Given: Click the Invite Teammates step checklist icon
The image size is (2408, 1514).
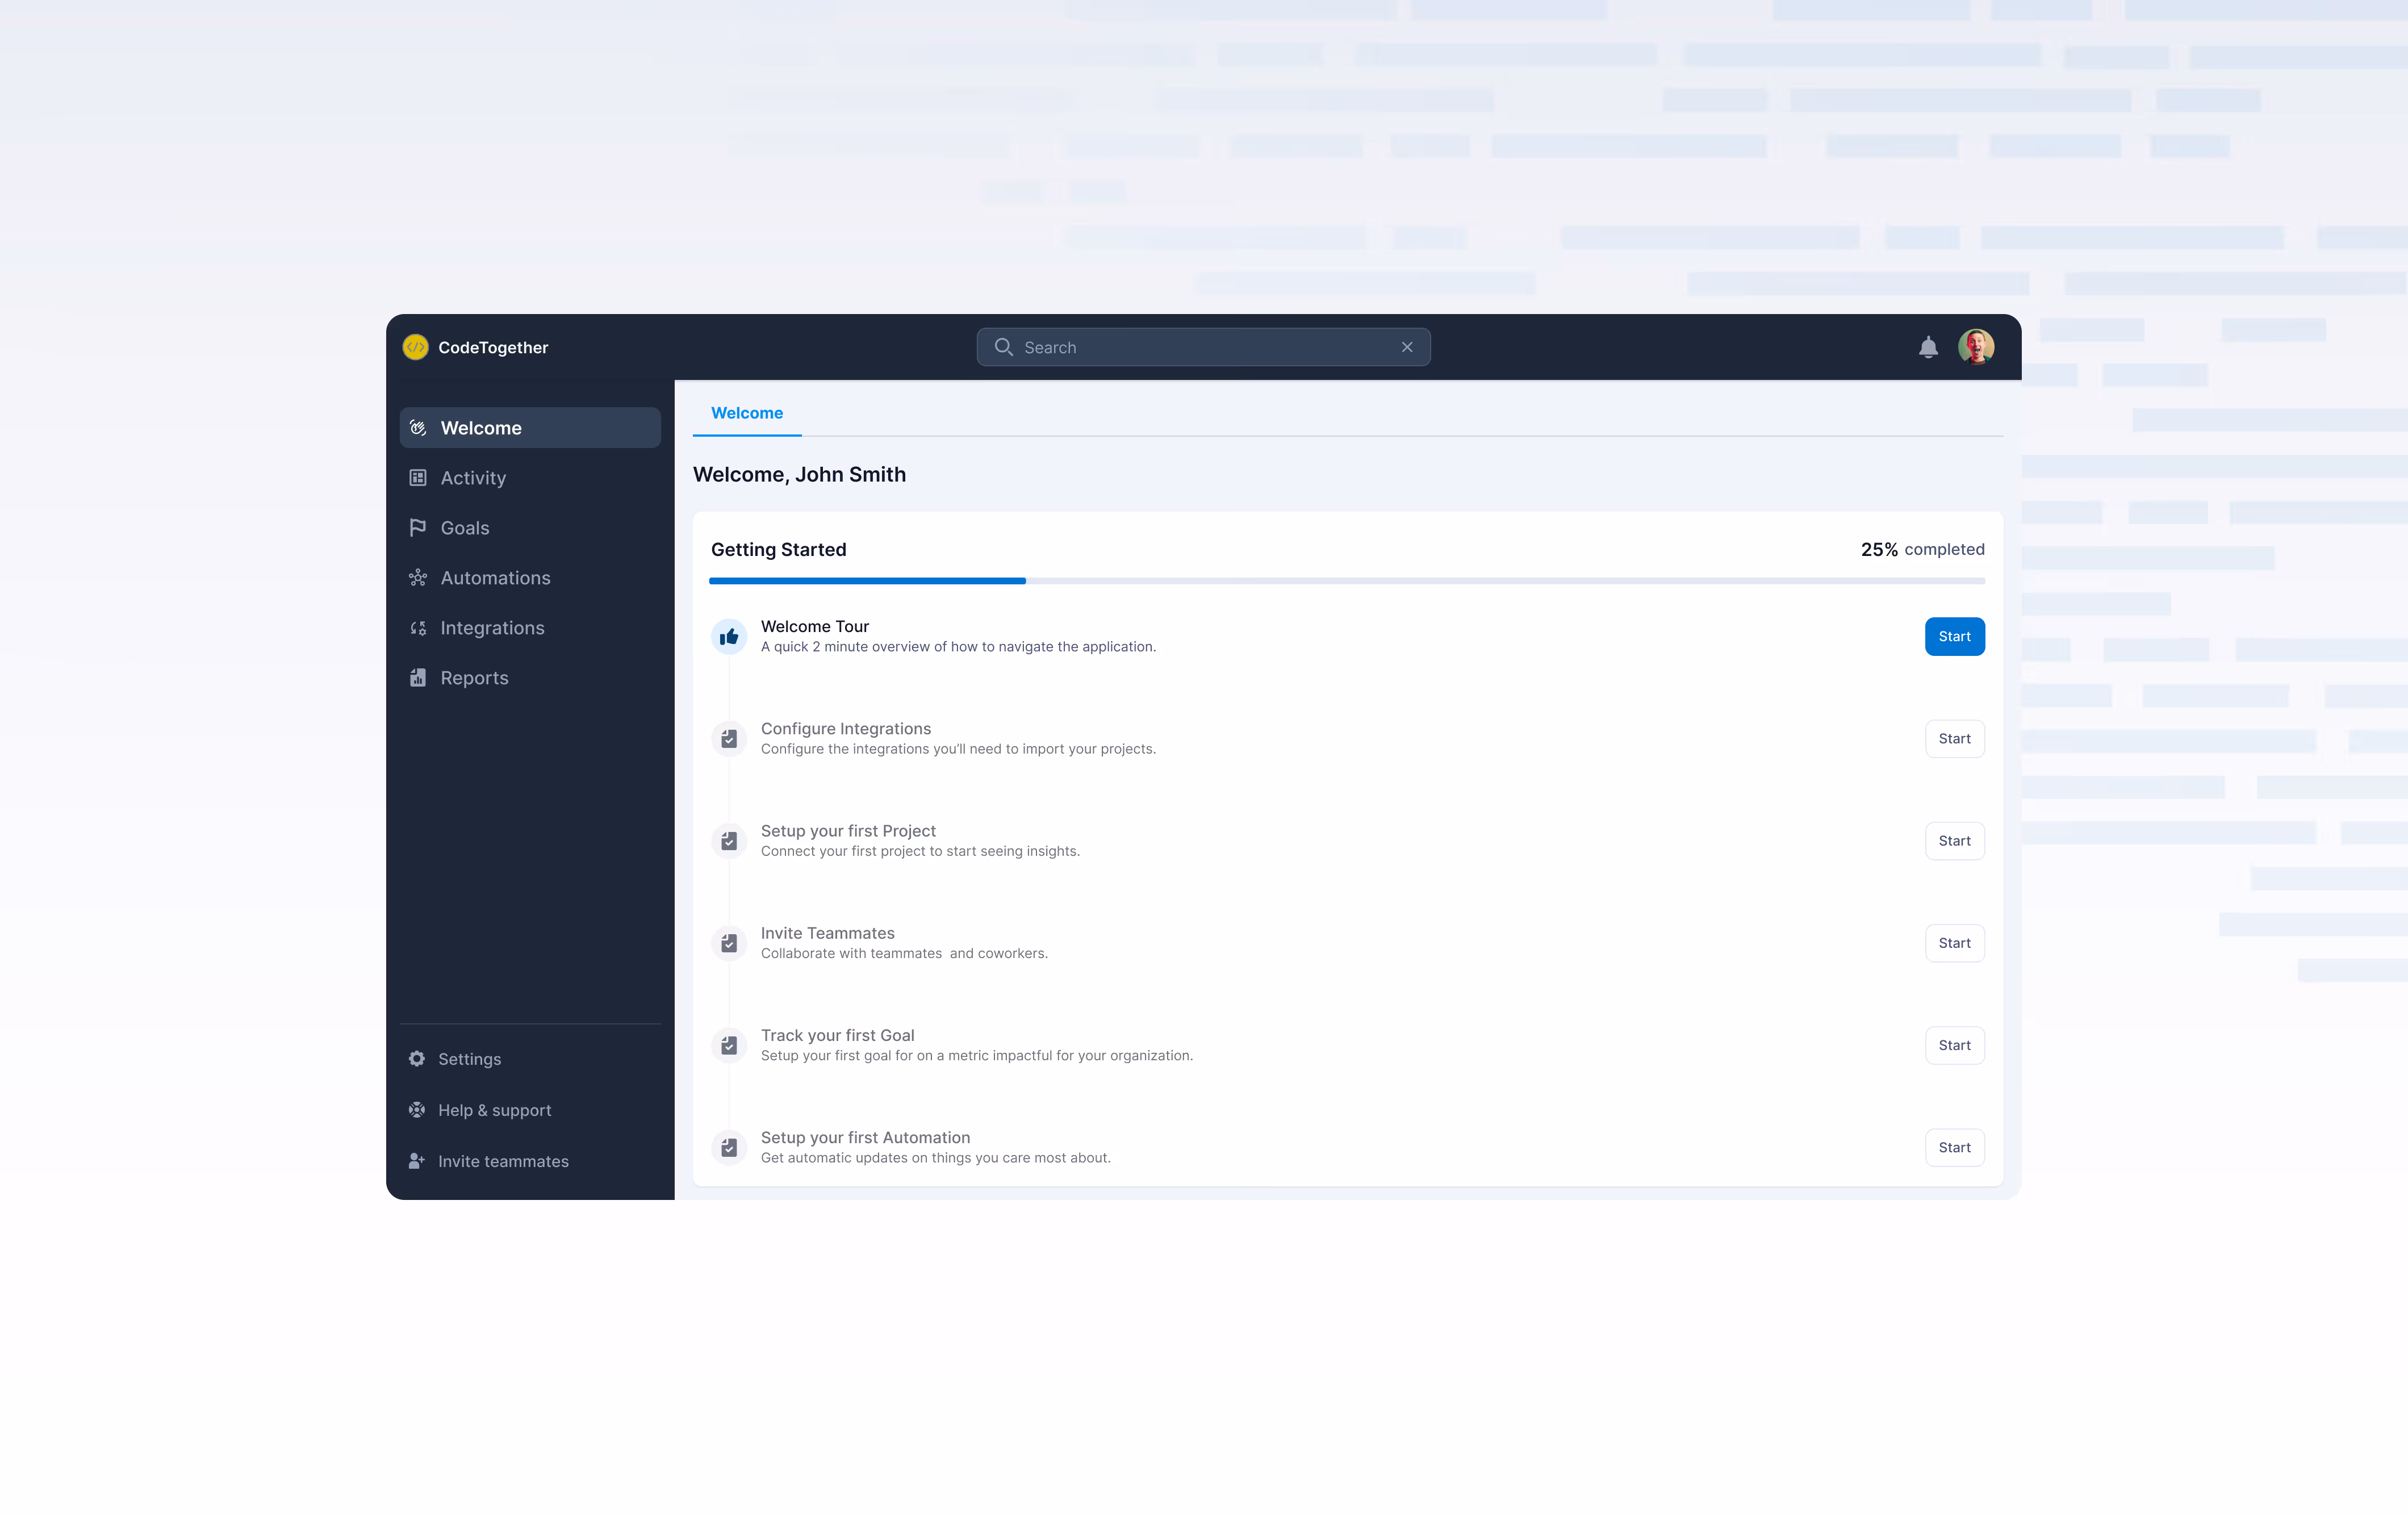Looking at the screenshot, I should pyautogui.click(x=729, y=943).
